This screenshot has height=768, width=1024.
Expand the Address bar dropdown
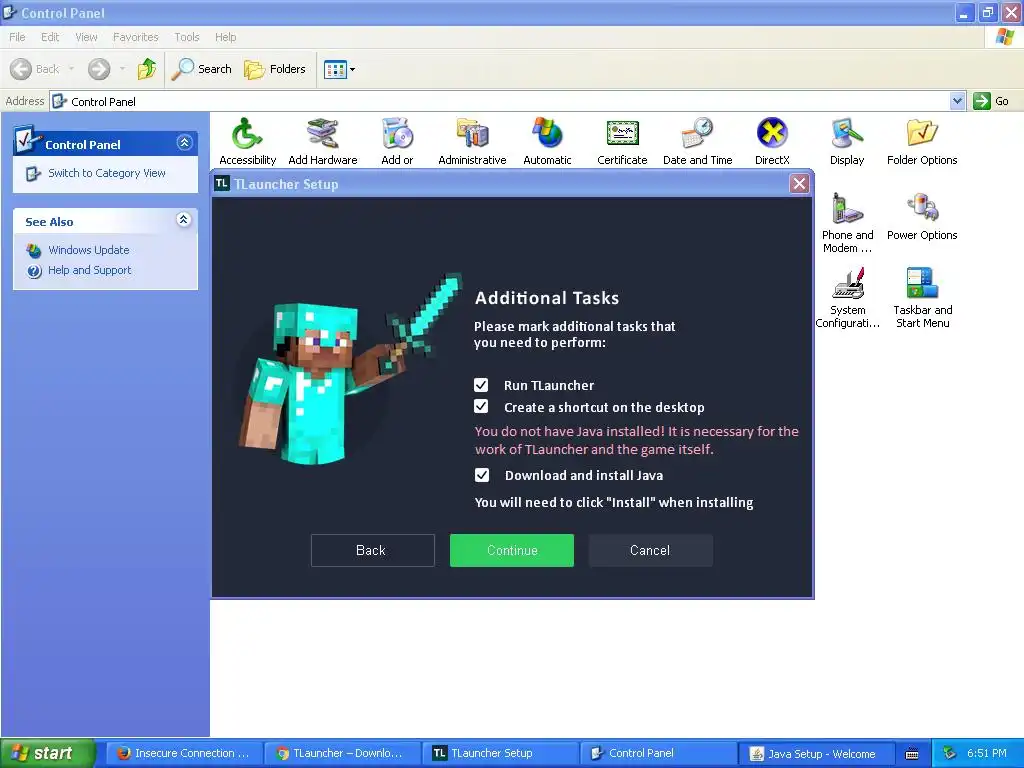(957, 101)
